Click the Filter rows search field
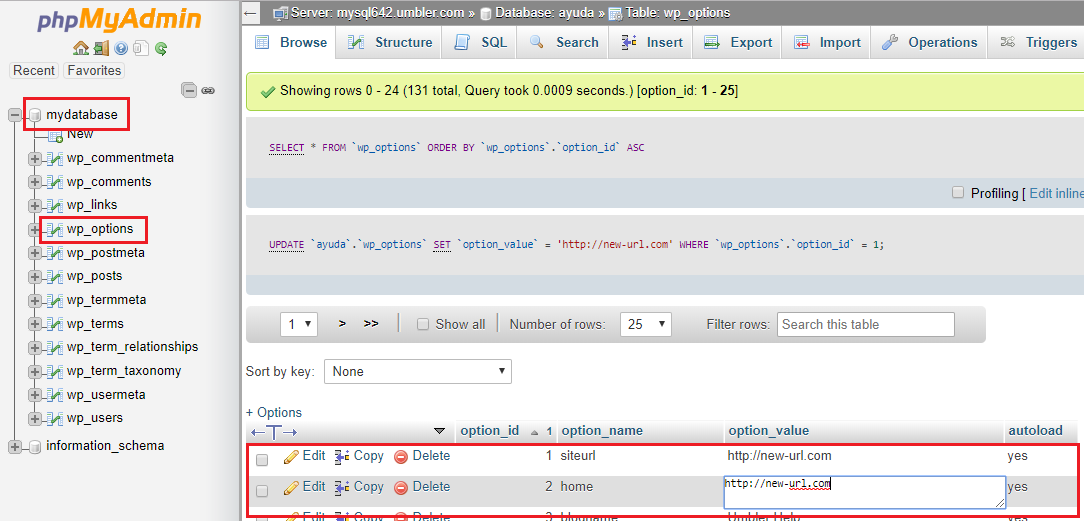This screenshot has width=1084, height=521. pyautogui.click(x=866, y=324)
